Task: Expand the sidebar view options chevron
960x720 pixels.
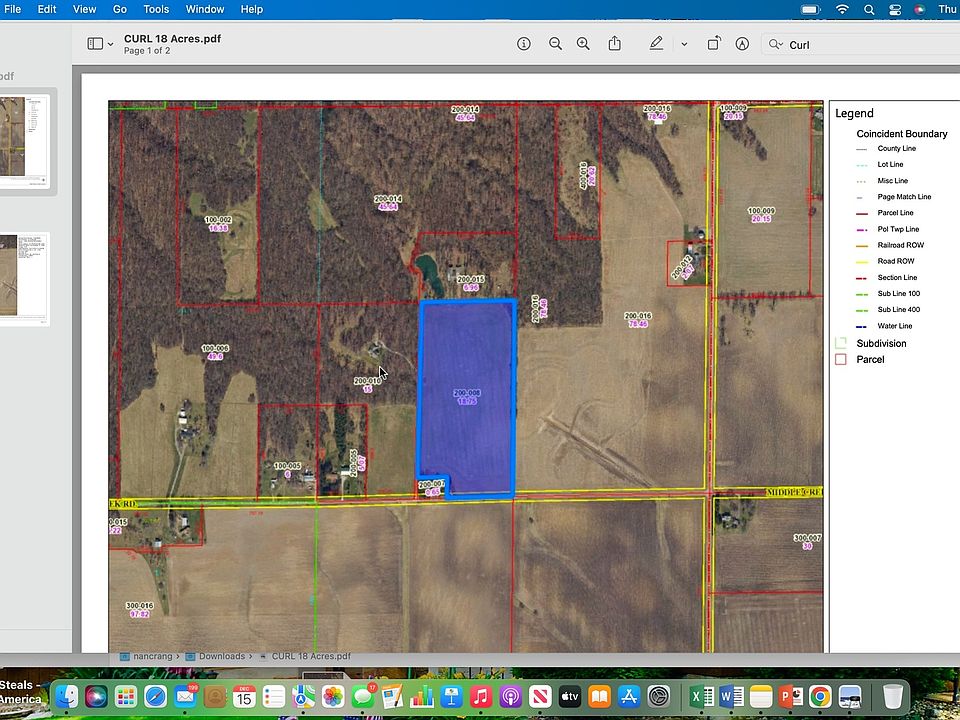Action: click(x=111, y=45)
